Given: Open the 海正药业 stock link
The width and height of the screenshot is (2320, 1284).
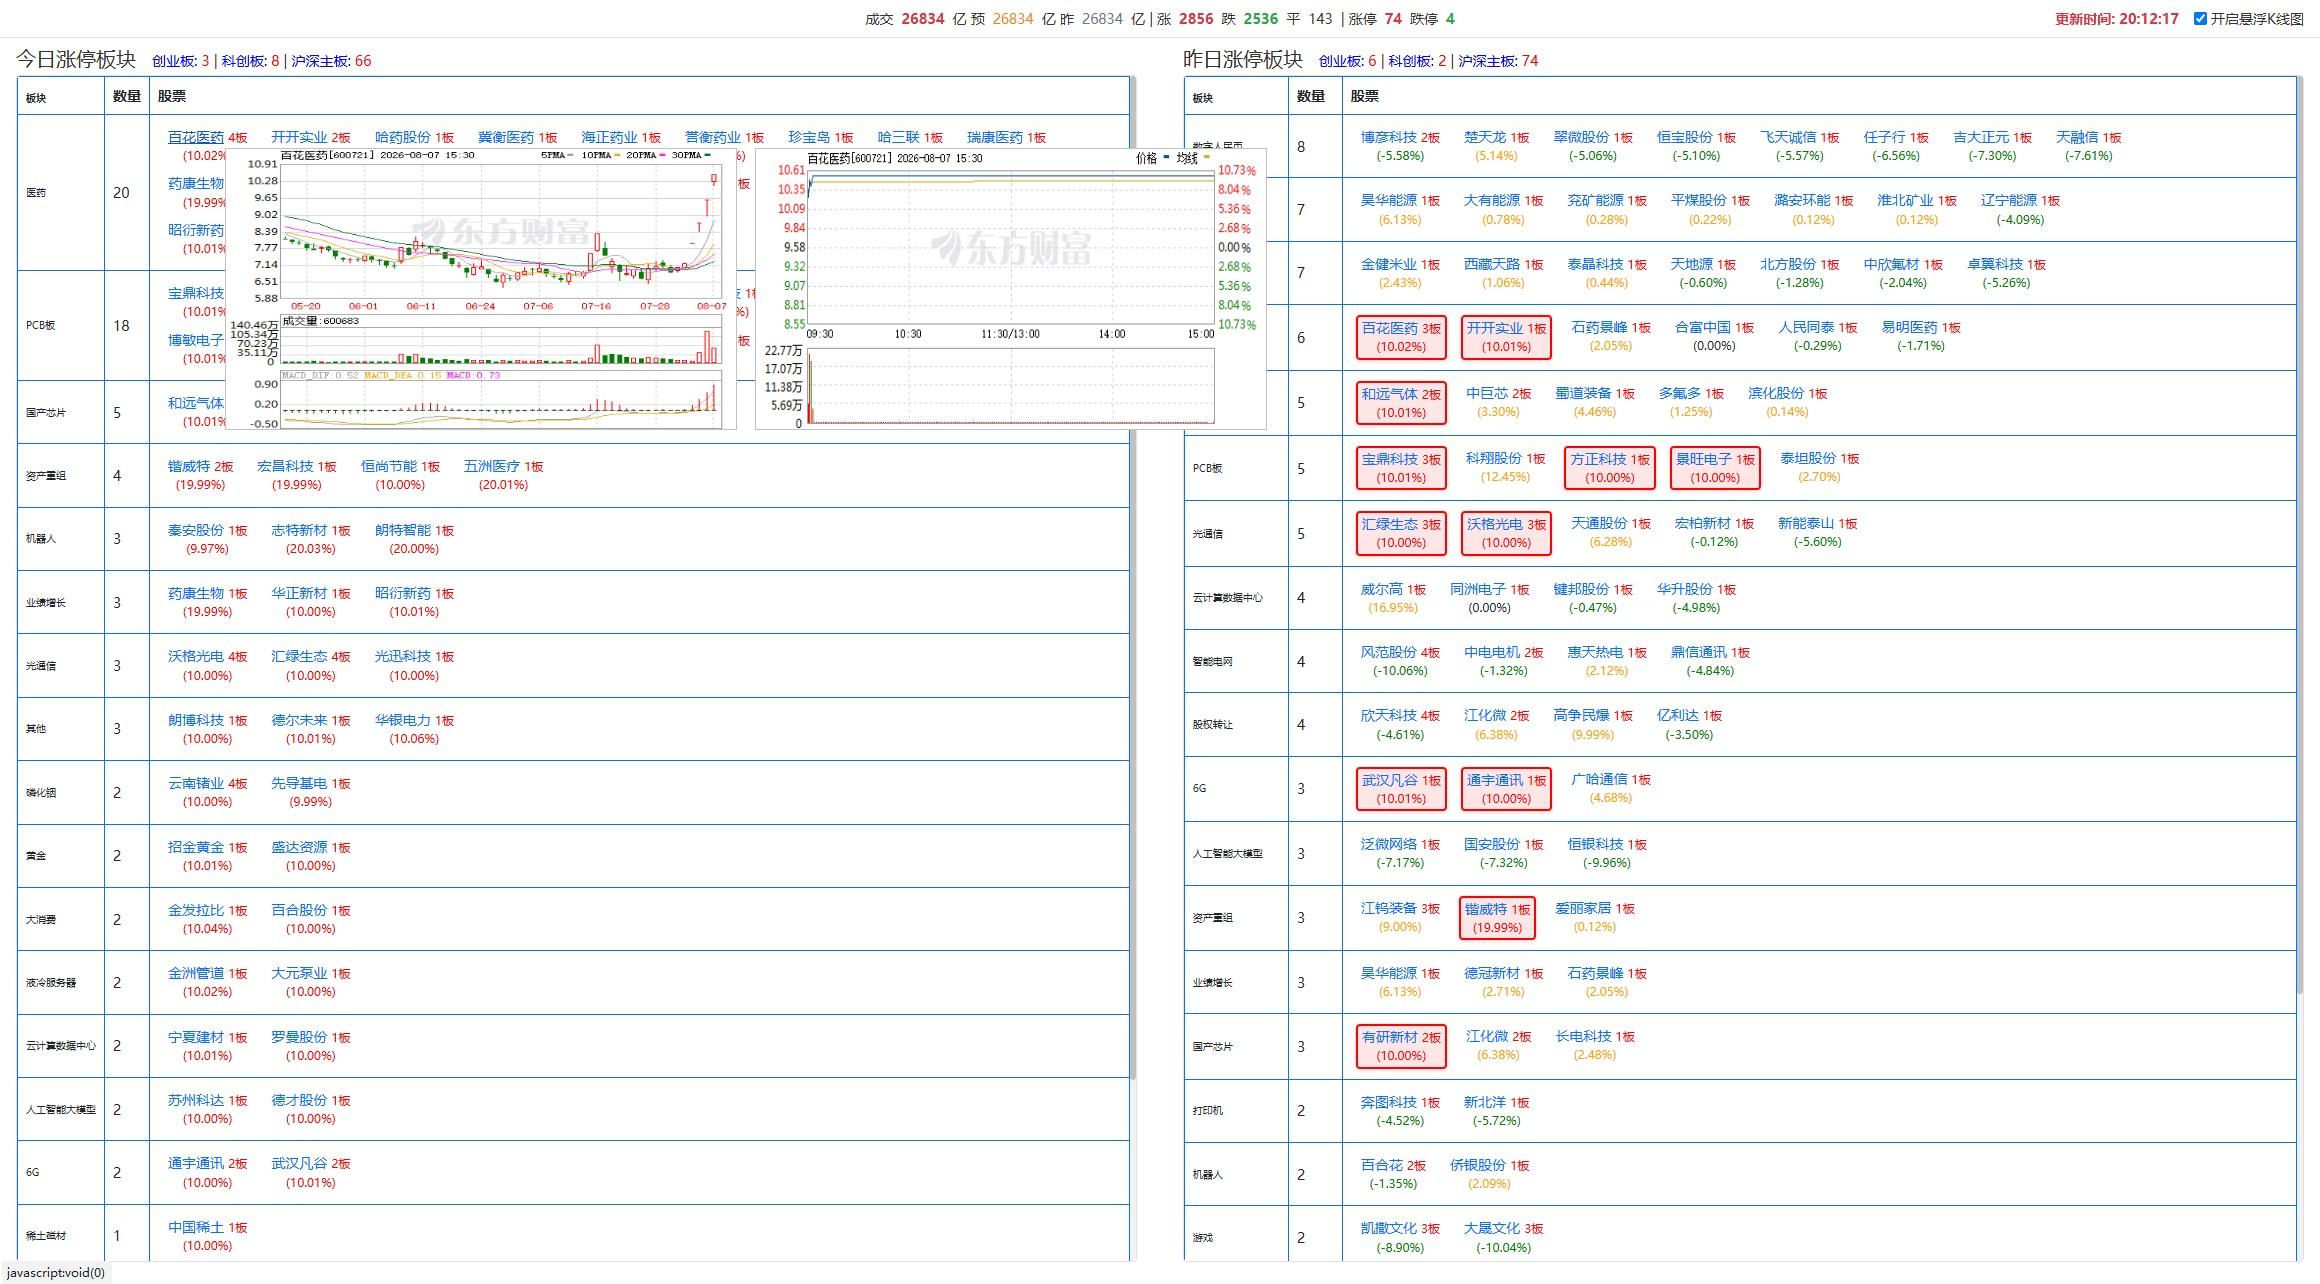Looking at the screenshot, I should (x=610, y=137).
